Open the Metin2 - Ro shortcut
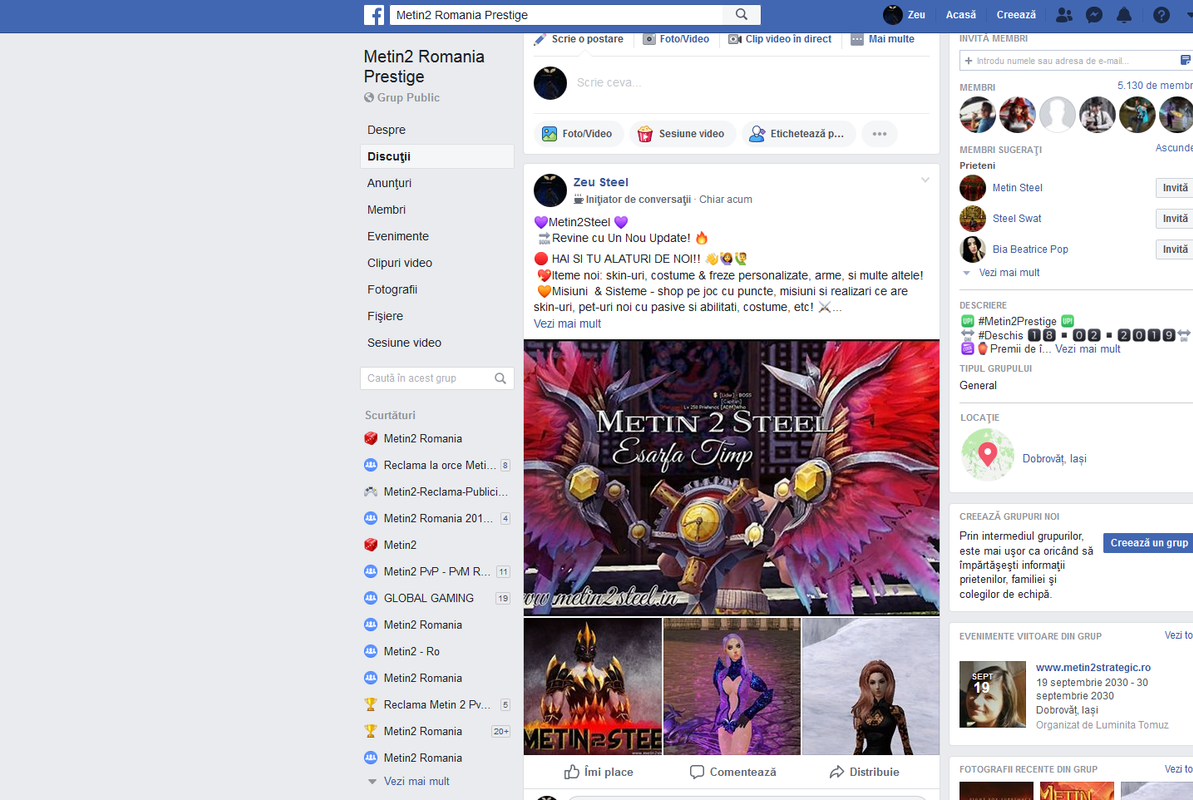Screen dimensions: 1193x800 [x=412, y=652]
